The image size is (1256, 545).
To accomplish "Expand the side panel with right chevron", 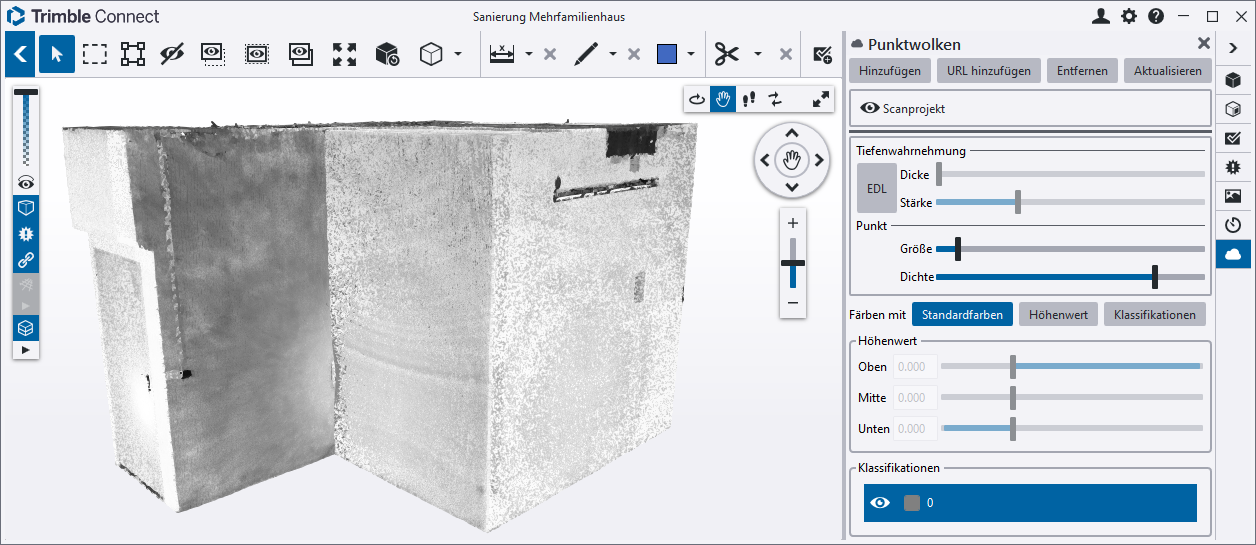I will click(x=1234, y=47).
